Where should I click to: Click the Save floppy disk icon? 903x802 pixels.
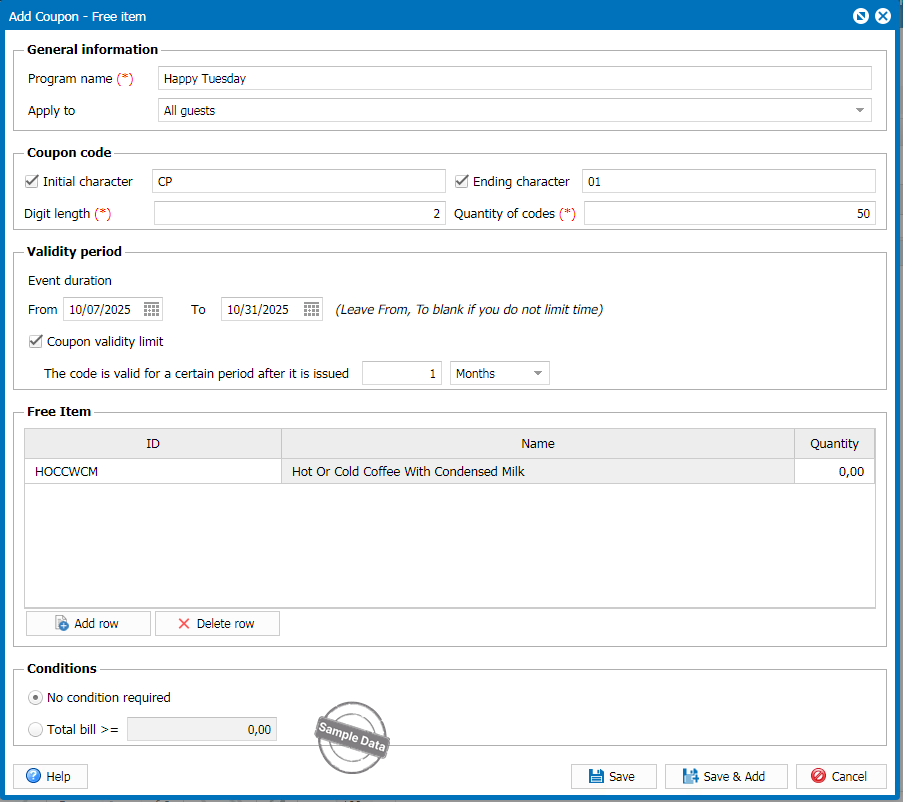(596, 776)
